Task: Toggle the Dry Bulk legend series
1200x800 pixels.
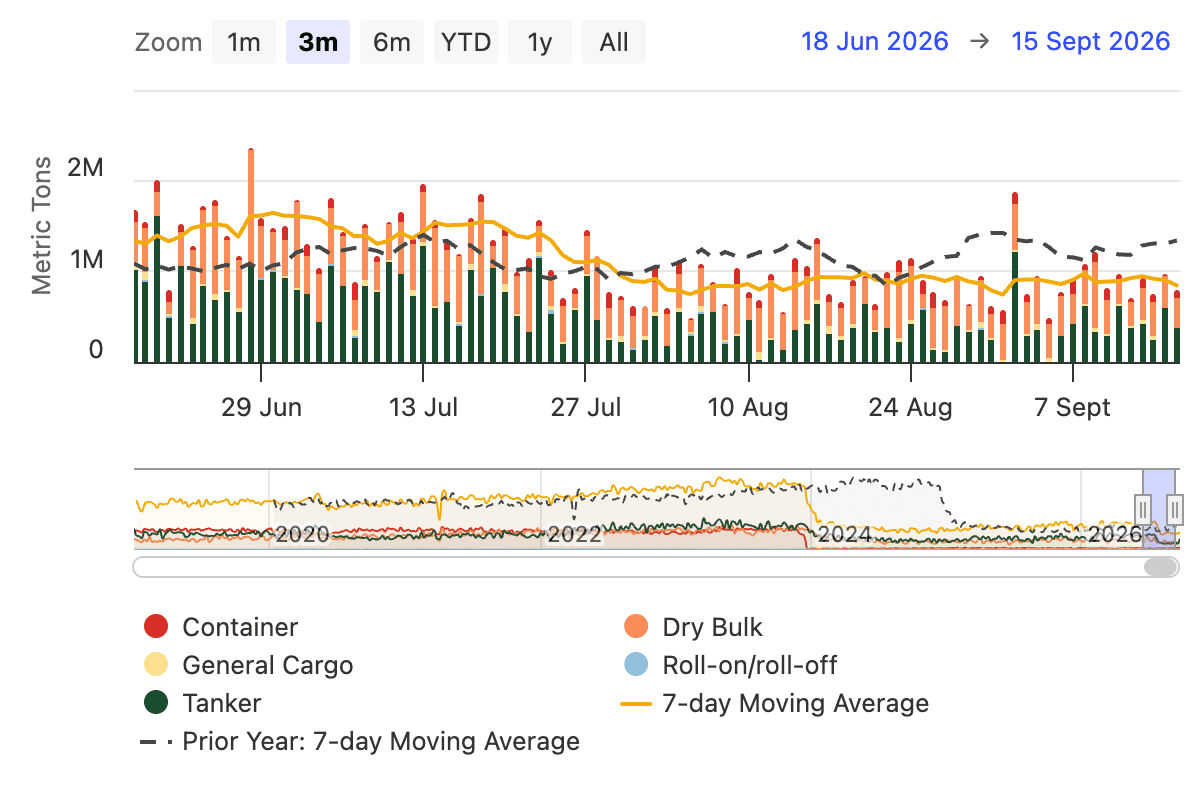Action: pyautogui.click(x=693, y=627)
